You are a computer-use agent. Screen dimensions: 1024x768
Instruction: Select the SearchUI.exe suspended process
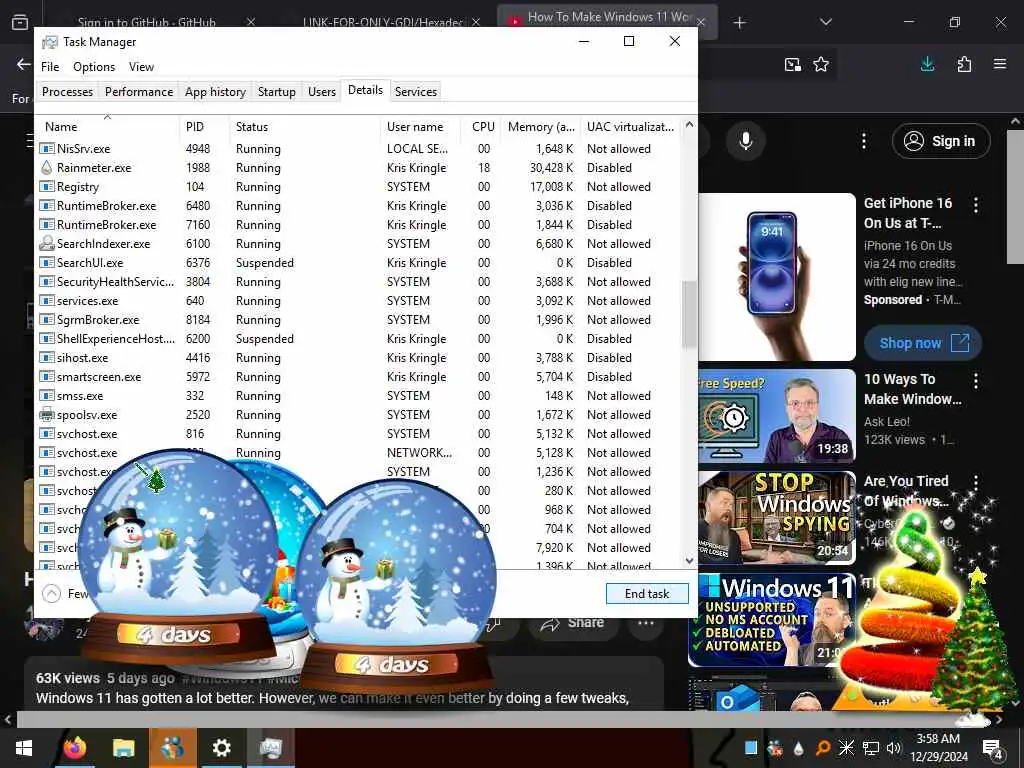point(358,263)
